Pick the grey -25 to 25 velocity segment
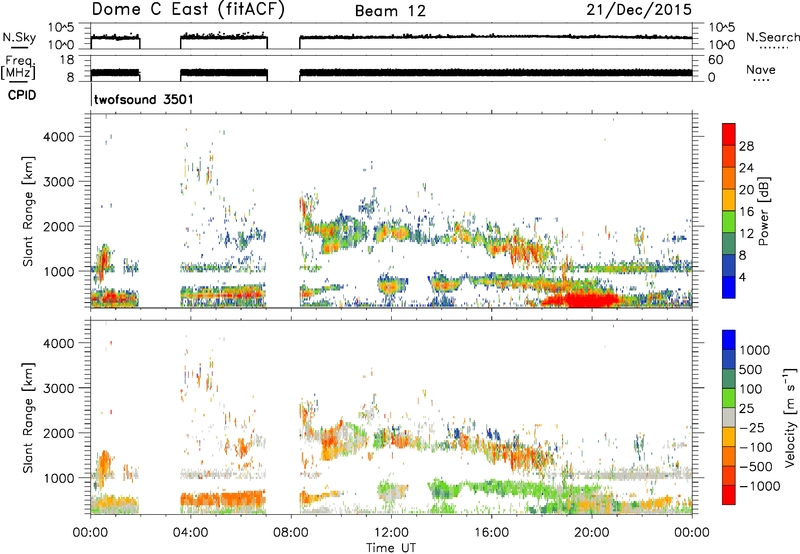The width and height of the screenshot is (800, 554). pyautogui.click(x=729, y=418)
